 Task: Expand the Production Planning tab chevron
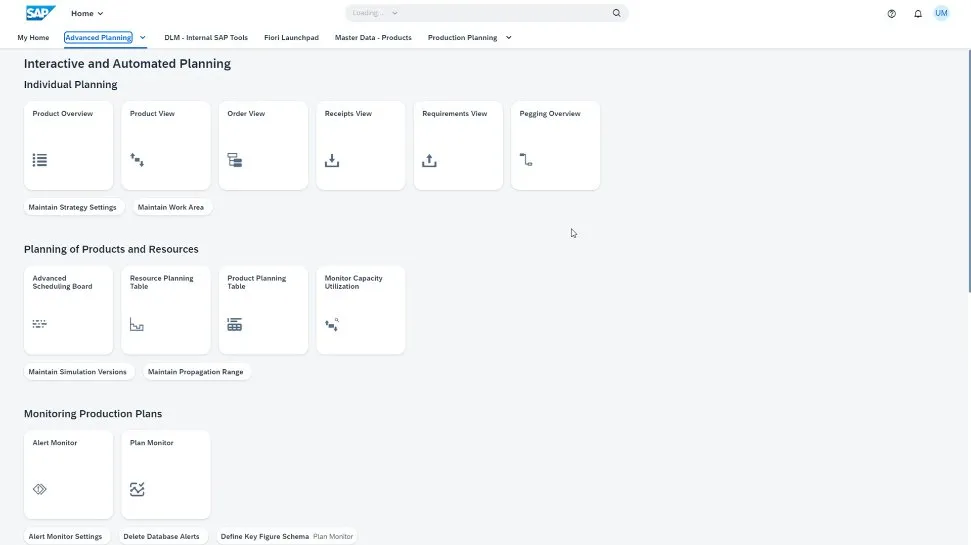tap(509, 38)
